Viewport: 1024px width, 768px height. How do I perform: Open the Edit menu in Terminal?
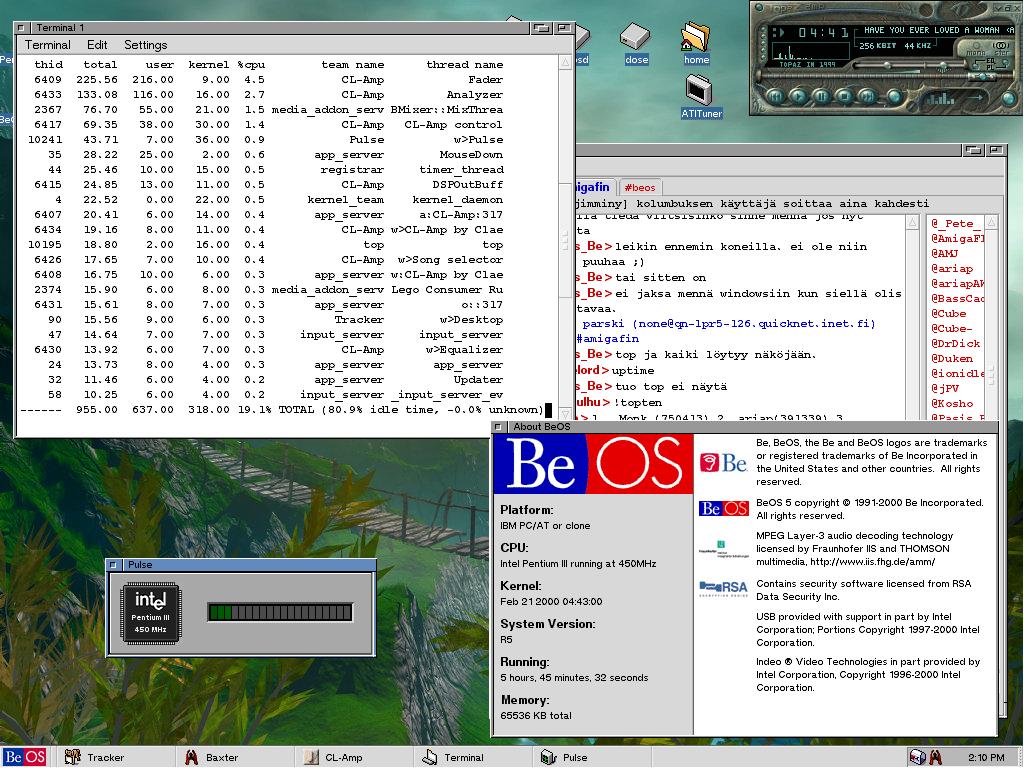coord(97,45)
